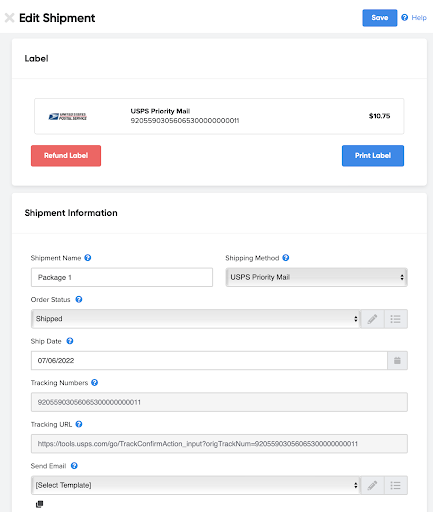Click the pencil edit icon beside email template
This screenshot has width=433, height=512.
click(x=372, y=485)
